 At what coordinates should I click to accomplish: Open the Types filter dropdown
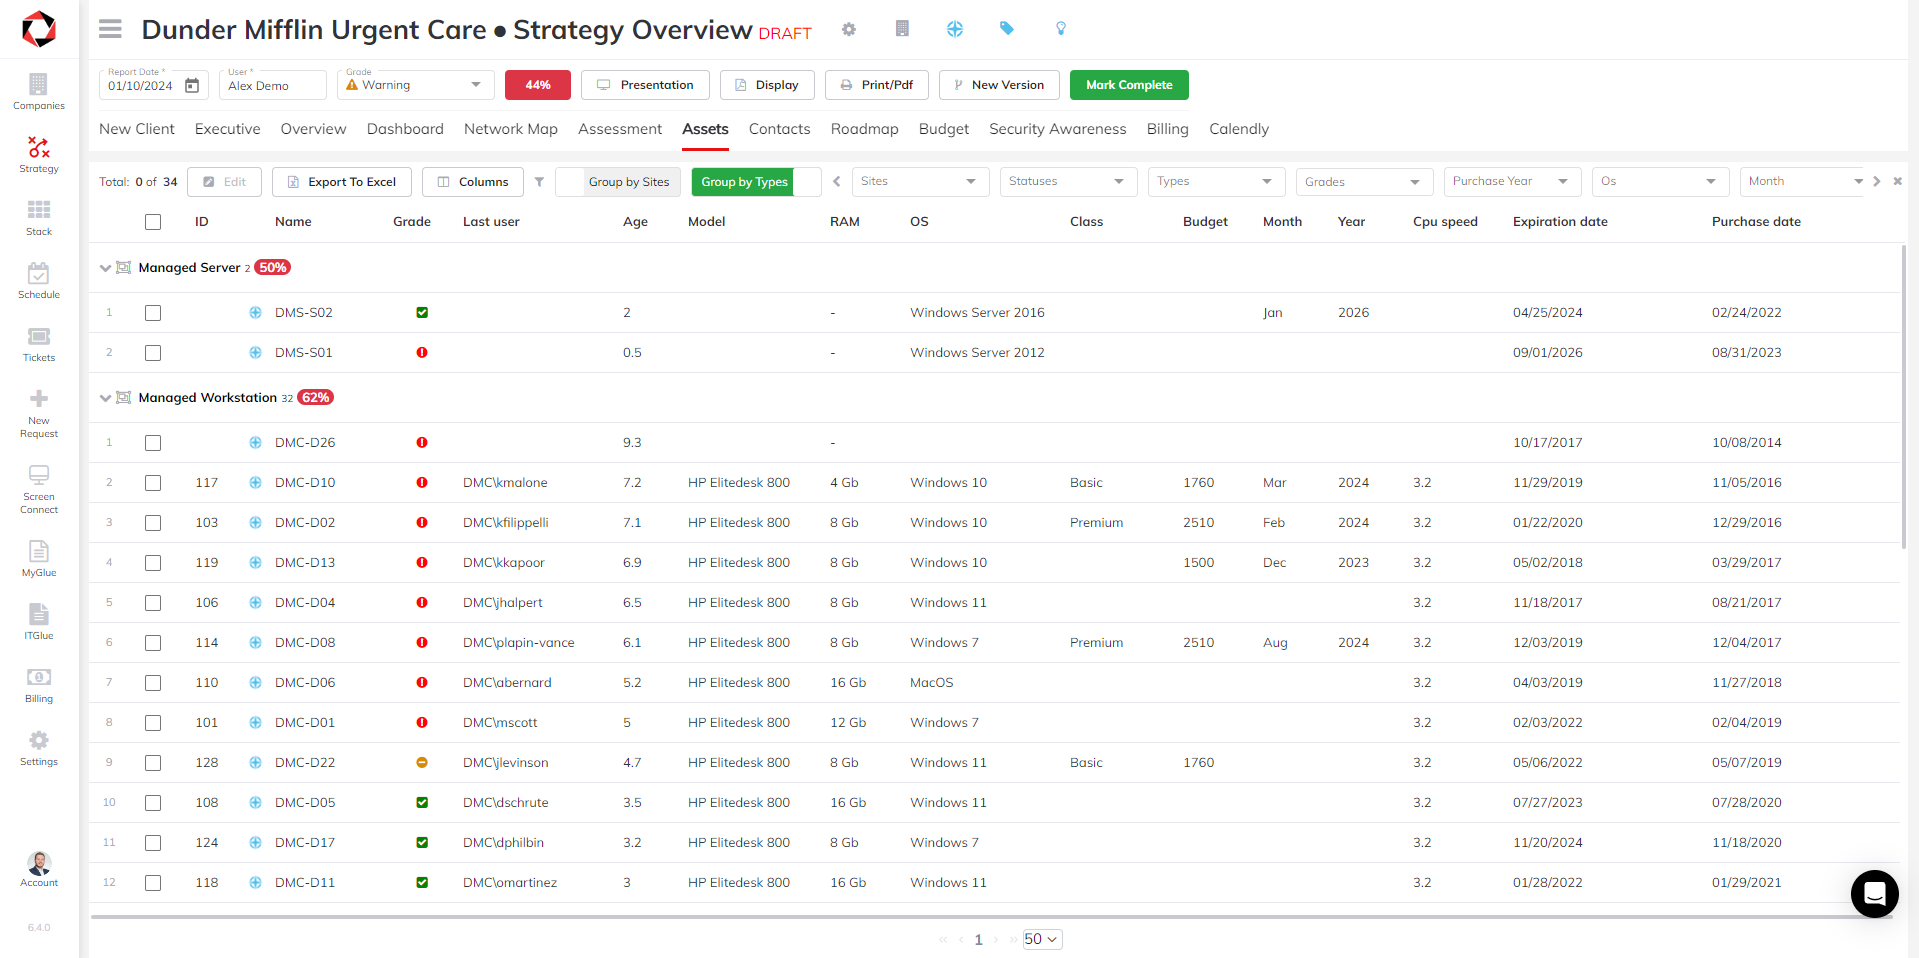click(1217, 181)
